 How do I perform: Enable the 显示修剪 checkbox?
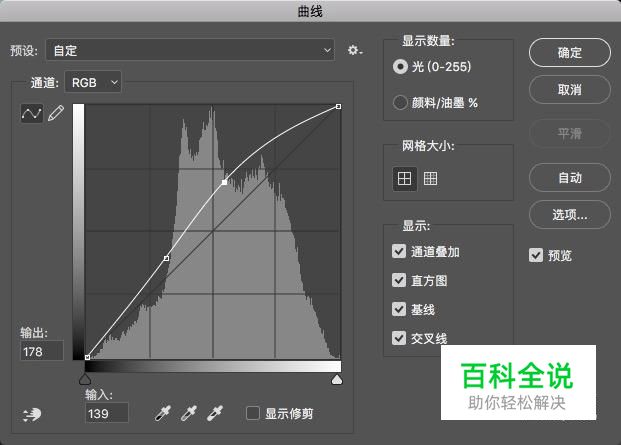[x=253, y=413]
